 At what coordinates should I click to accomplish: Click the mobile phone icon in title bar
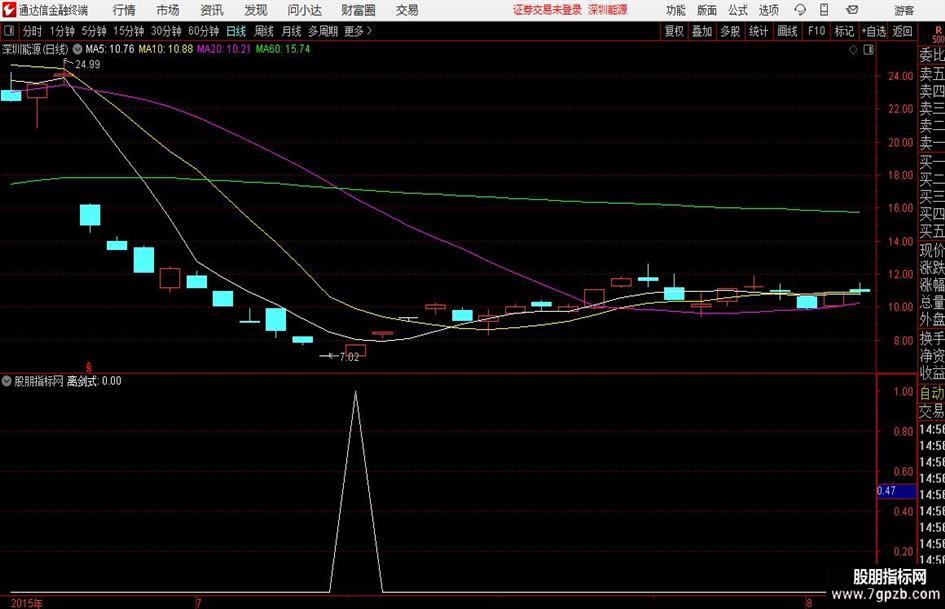point(824,10)
